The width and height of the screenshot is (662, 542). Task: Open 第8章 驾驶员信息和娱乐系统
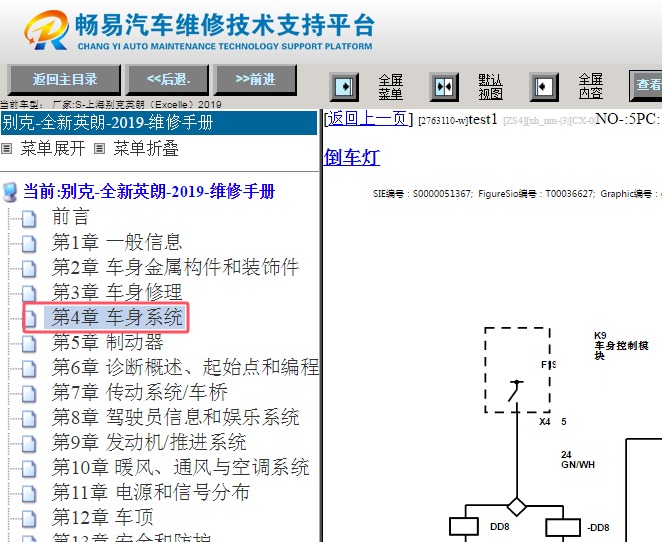tap(175, 417)
